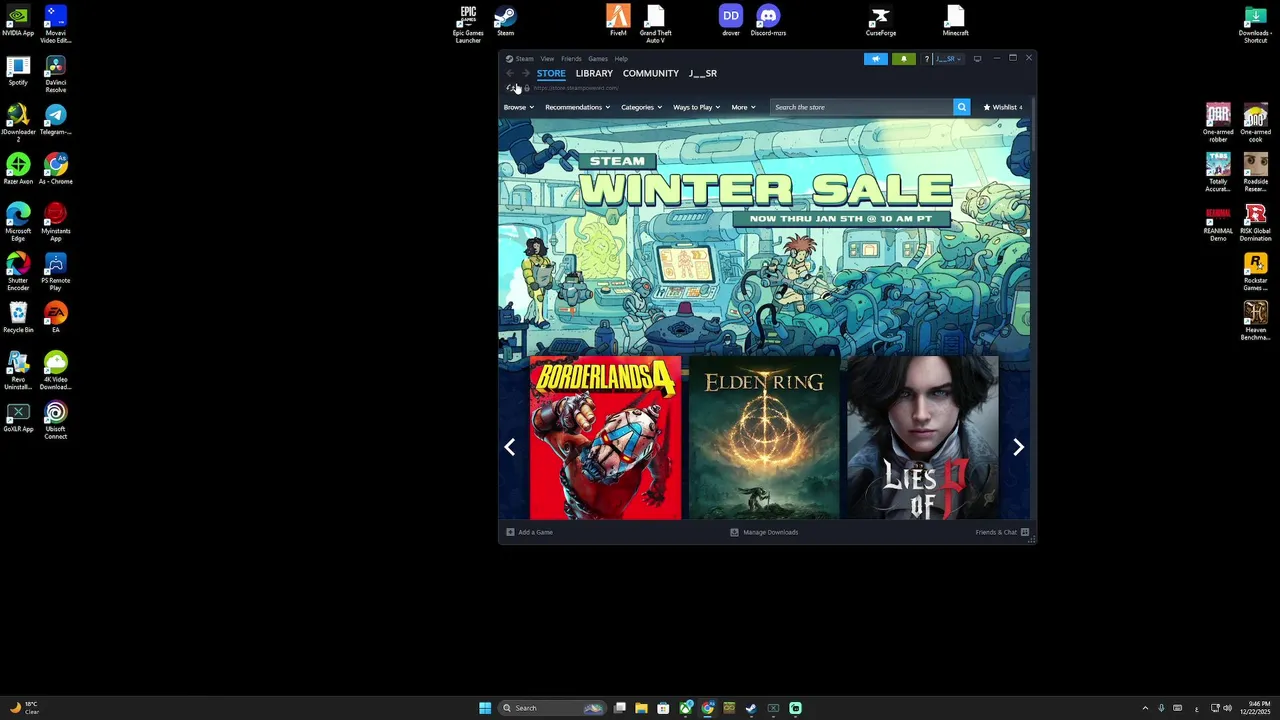
Task: Open the Recycle Bin
Action: 18,317
